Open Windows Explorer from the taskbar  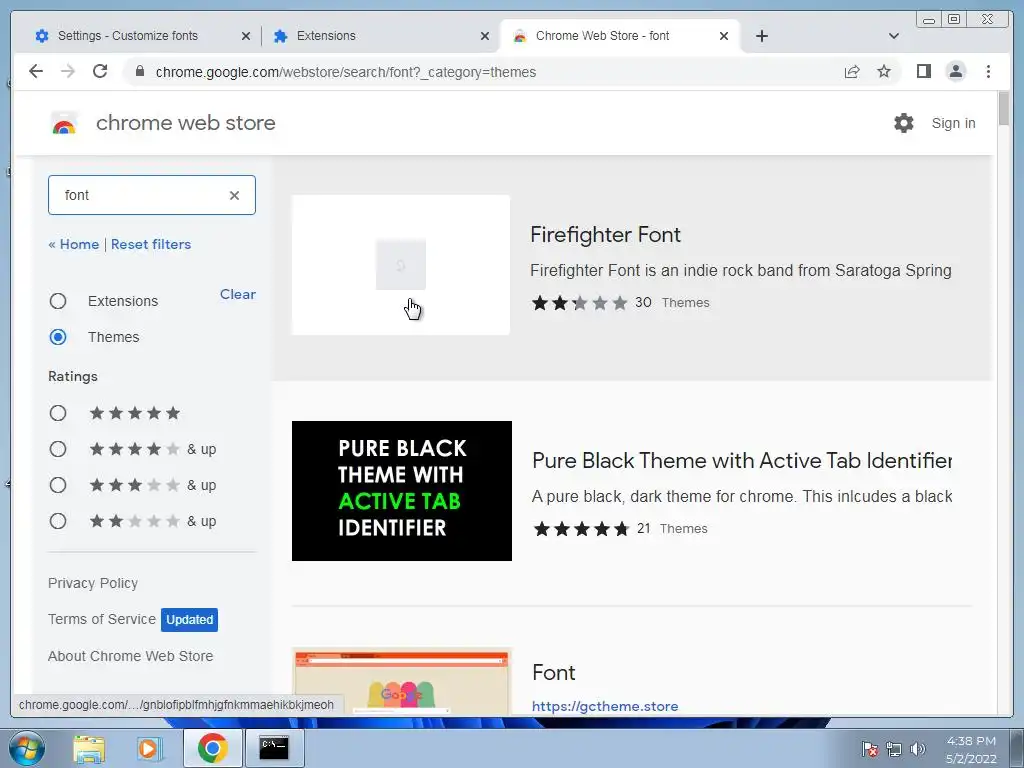point(89,748)
